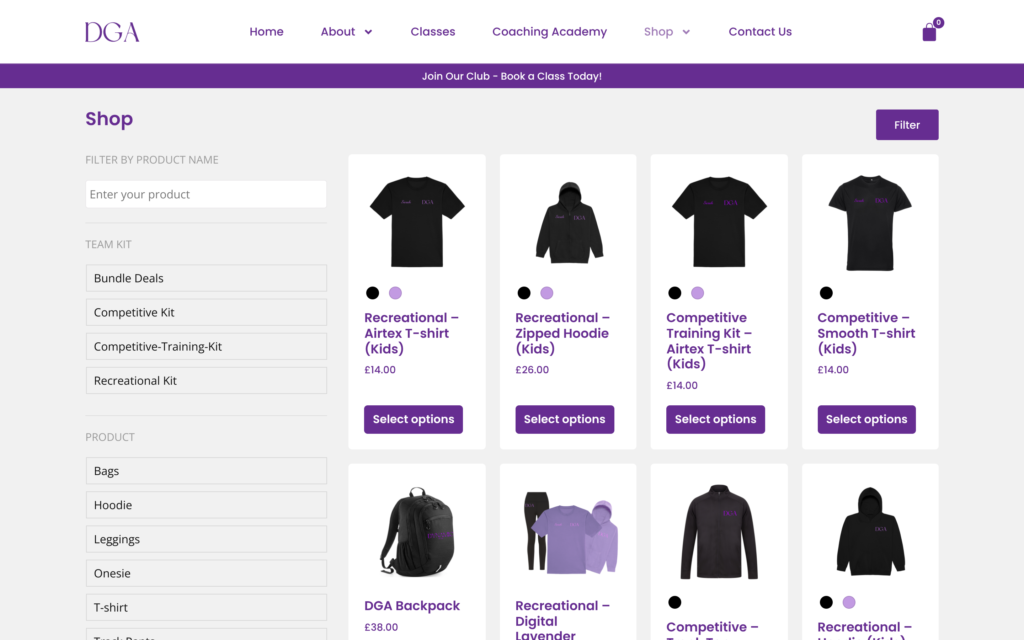The image size is (1024, 640).
Task: Click the DGA logo in header
Action: [x=112, y=32]
